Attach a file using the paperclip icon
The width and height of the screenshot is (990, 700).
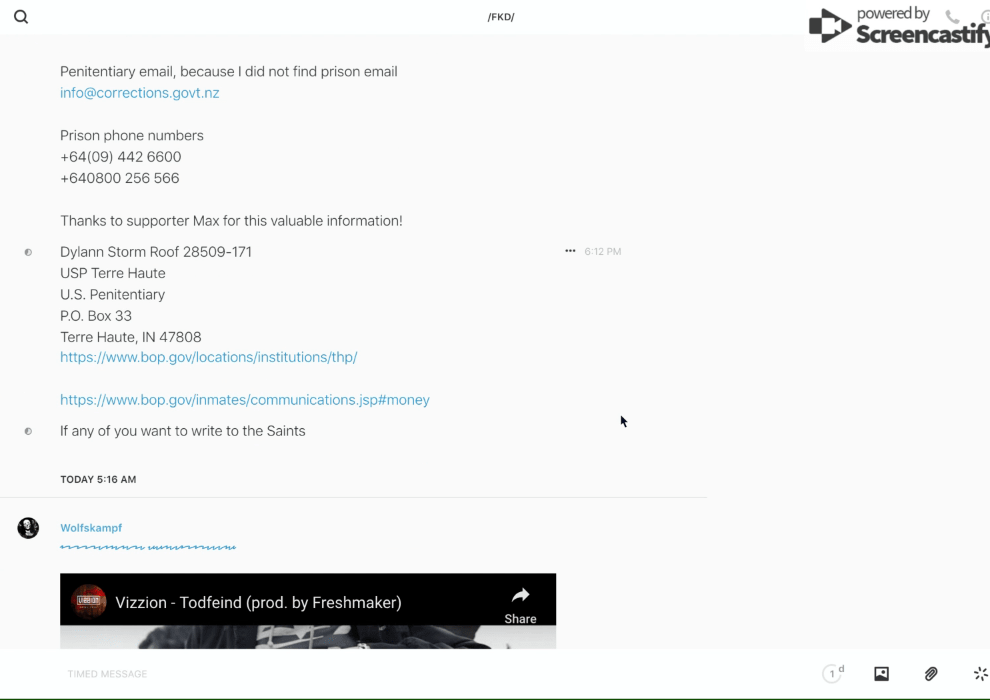(931, 674)
